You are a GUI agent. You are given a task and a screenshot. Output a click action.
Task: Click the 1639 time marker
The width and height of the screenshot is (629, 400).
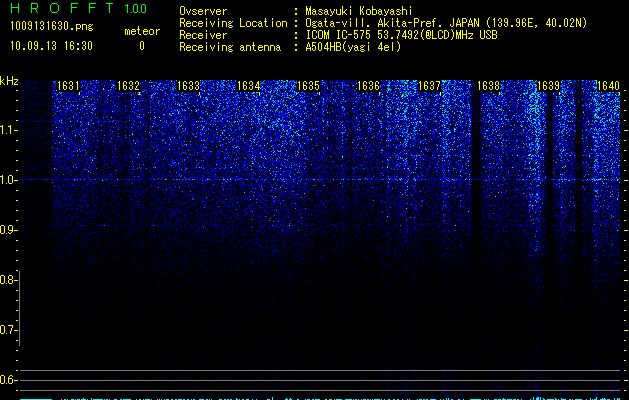pos(548,86)
